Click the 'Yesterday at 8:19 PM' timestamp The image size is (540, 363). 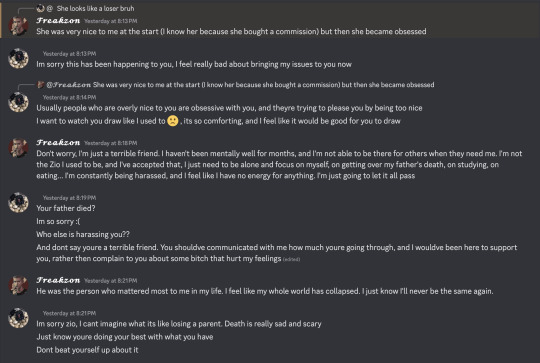[x=69, y=198]
